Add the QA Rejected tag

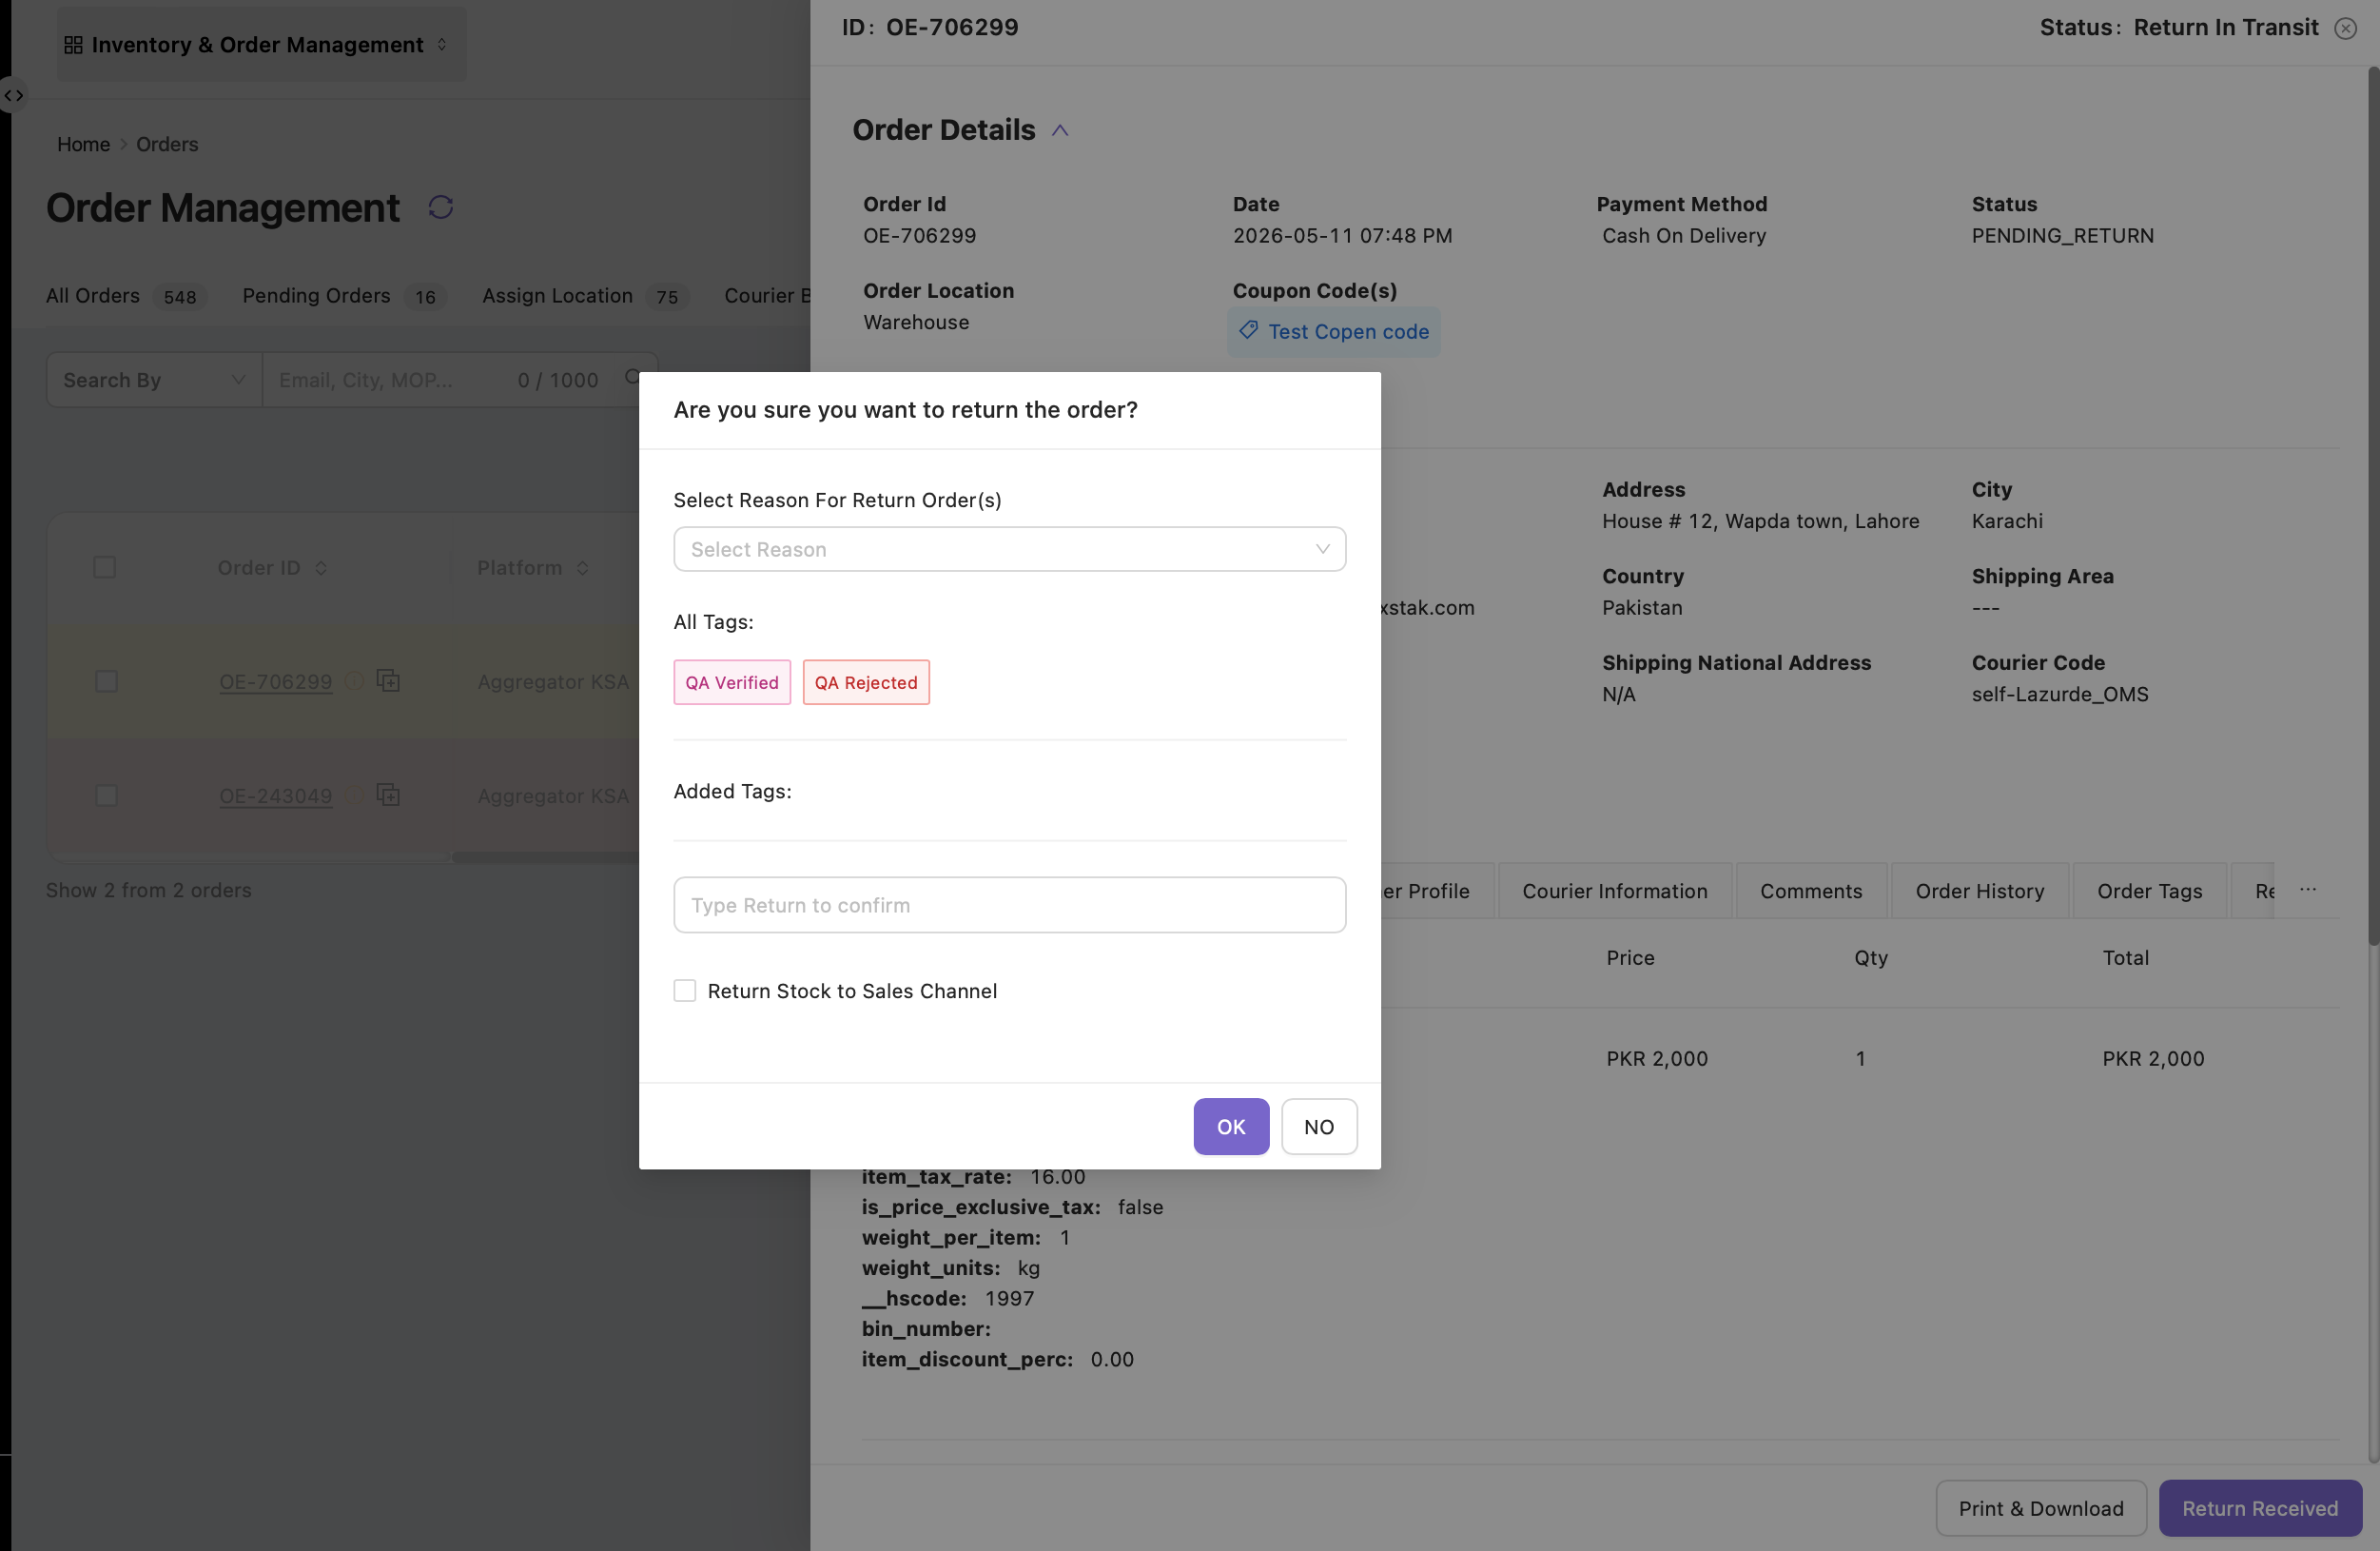866,682
